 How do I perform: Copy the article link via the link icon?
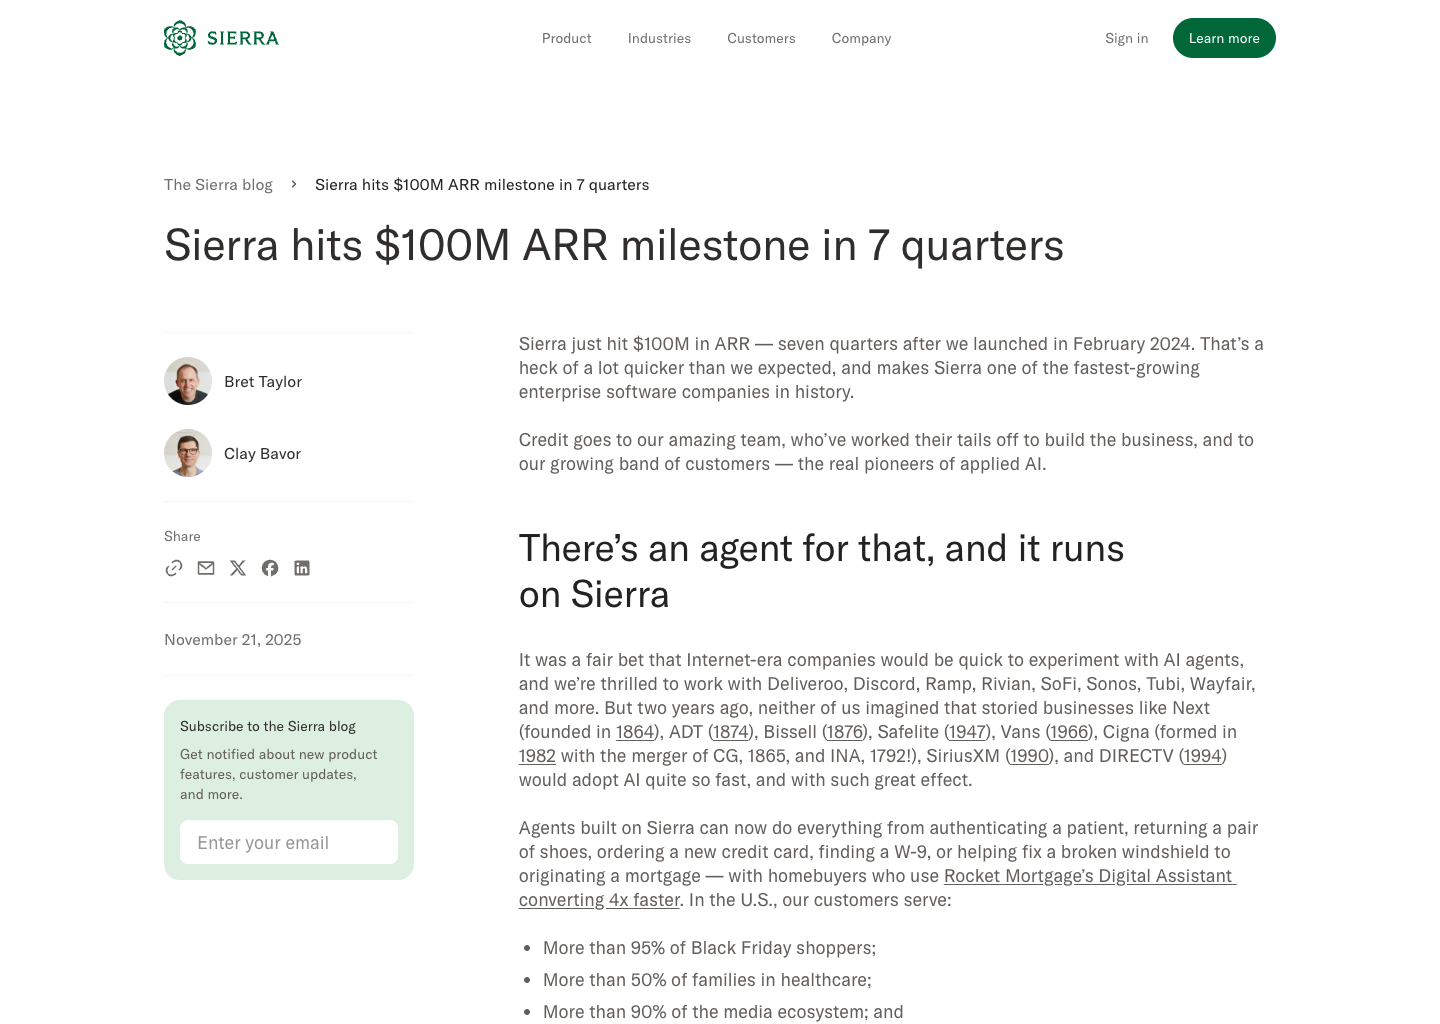tap(174, 568)
